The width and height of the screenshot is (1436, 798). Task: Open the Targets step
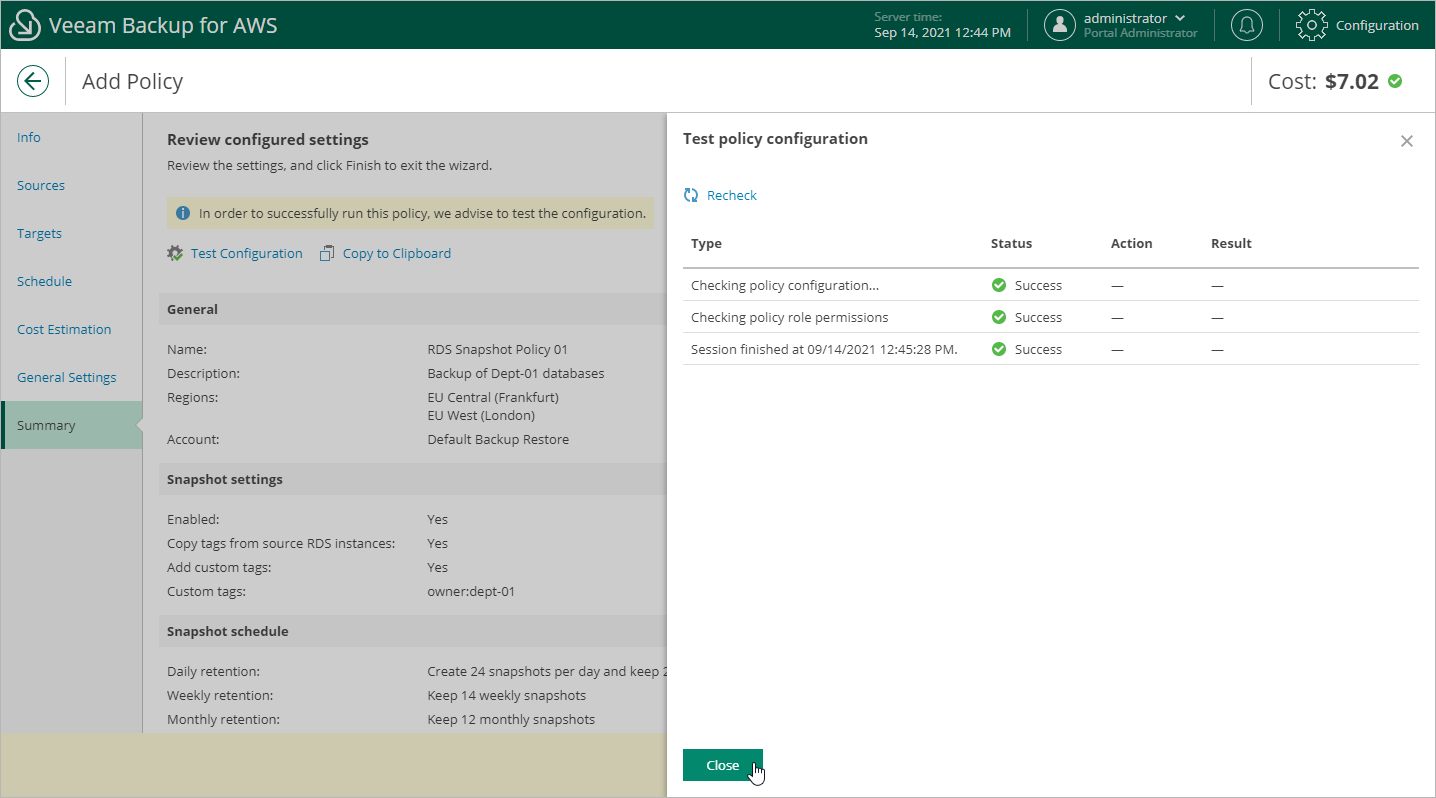point(39,233)
